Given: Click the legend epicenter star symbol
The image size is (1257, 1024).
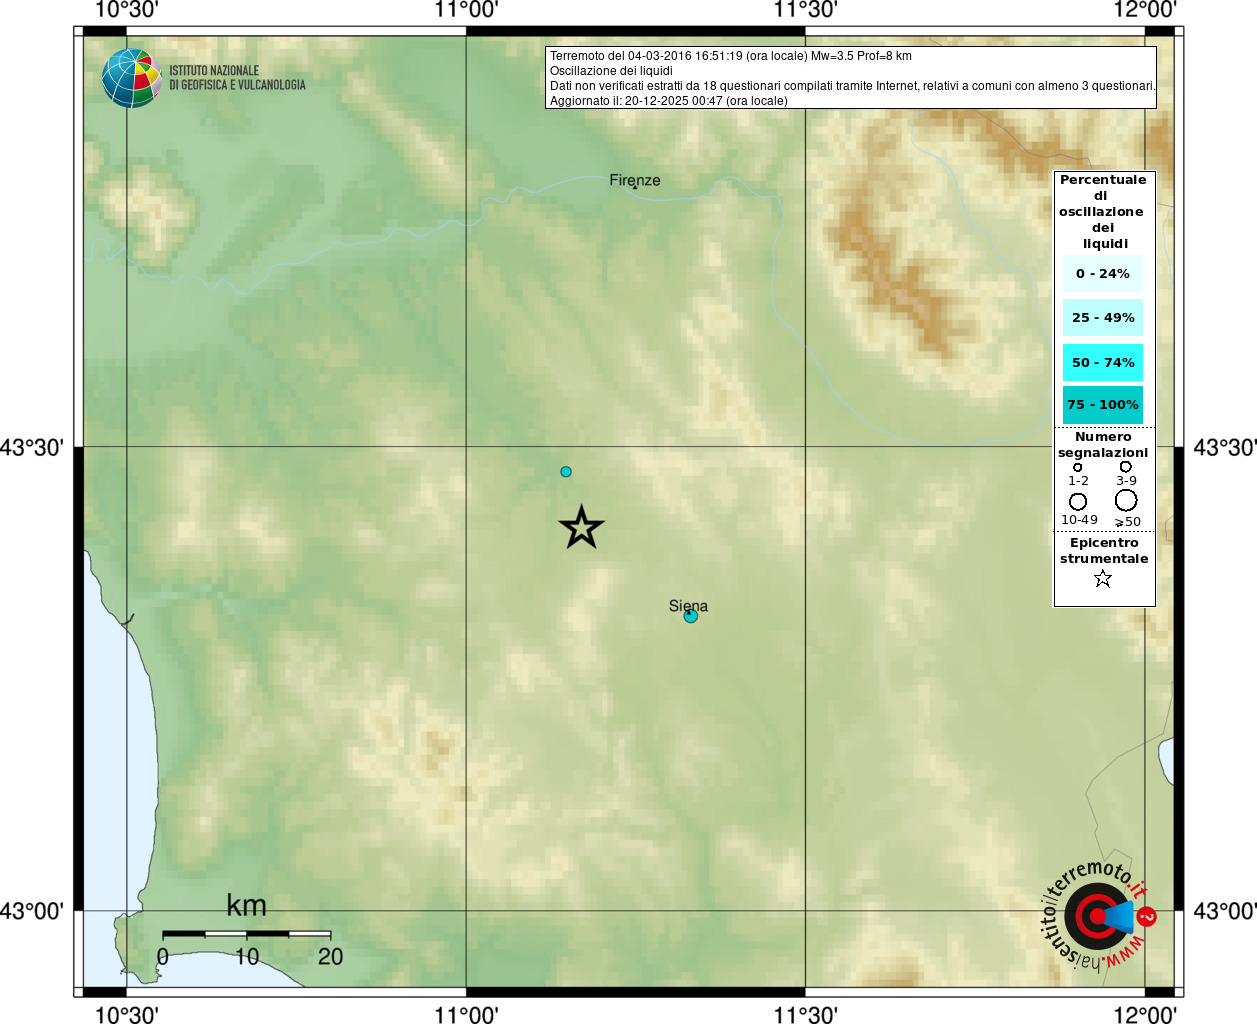Looking at the screenshot, I should click(1103, 578).
